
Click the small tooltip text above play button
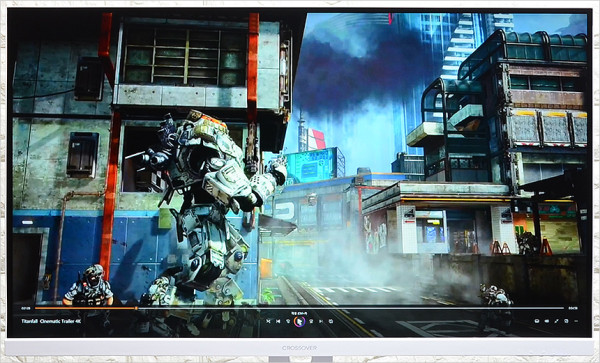[299, 313]
